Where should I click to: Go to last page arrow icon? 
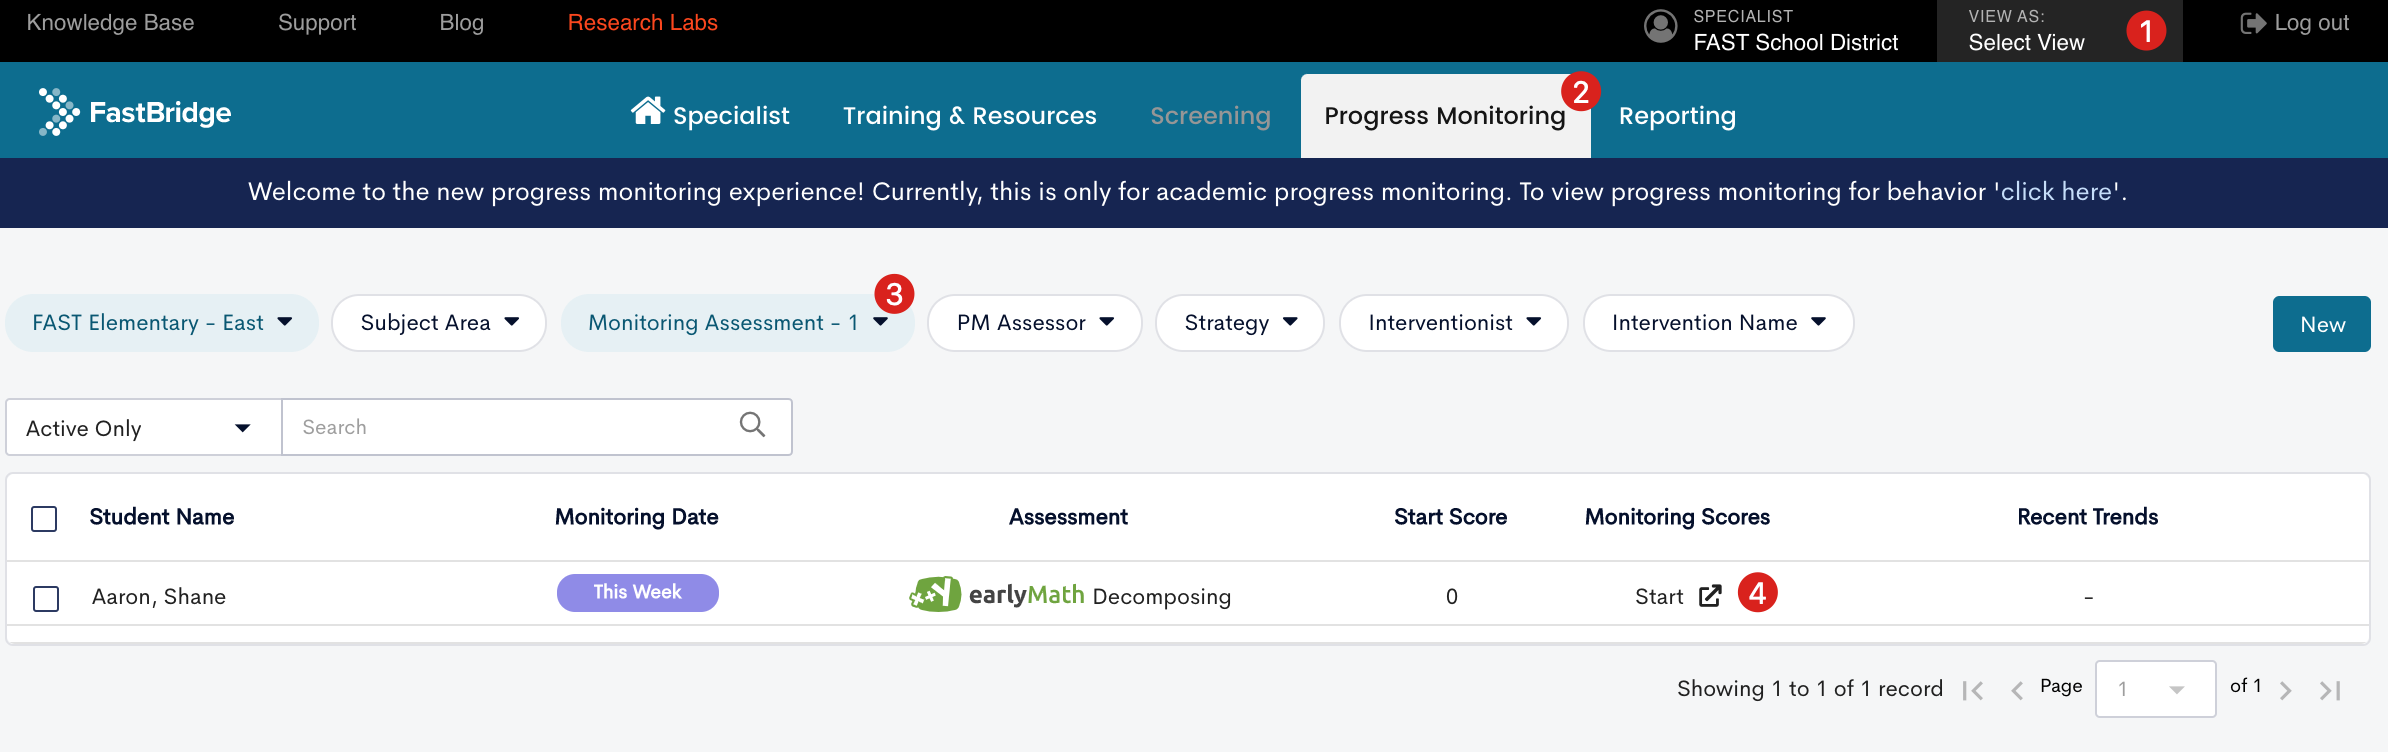[x=2330, y=690]
